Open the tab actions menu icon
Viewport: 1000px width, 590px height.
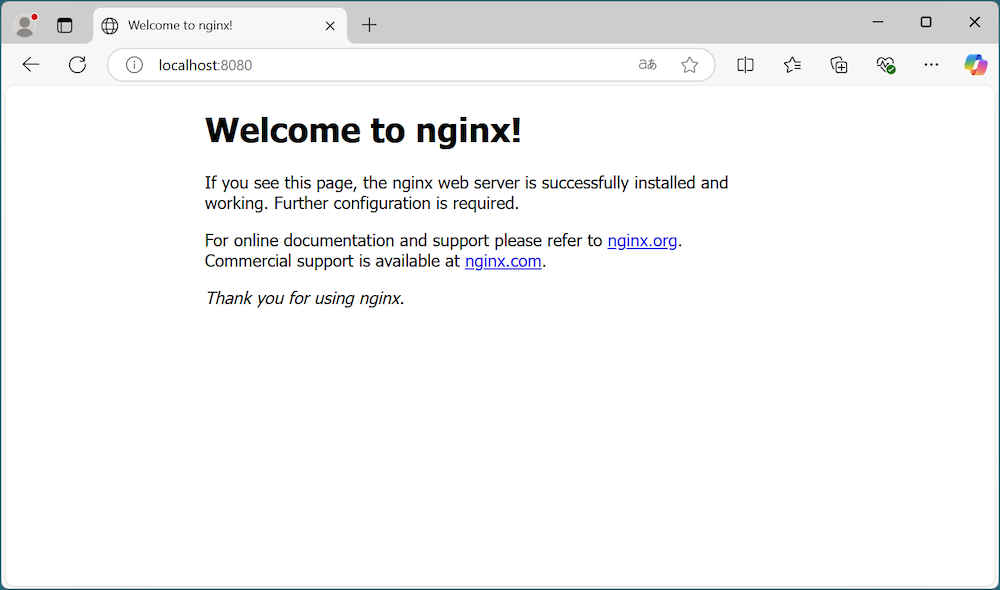click(x=64, y=26)
